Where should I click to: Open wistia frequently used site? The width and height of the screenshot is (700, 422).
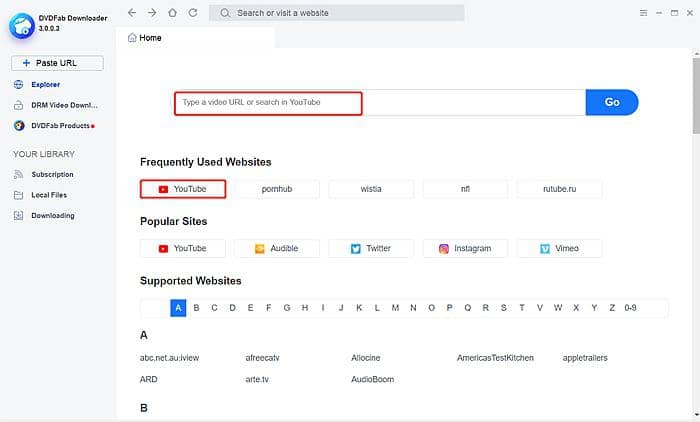click(x=371, y=189)
